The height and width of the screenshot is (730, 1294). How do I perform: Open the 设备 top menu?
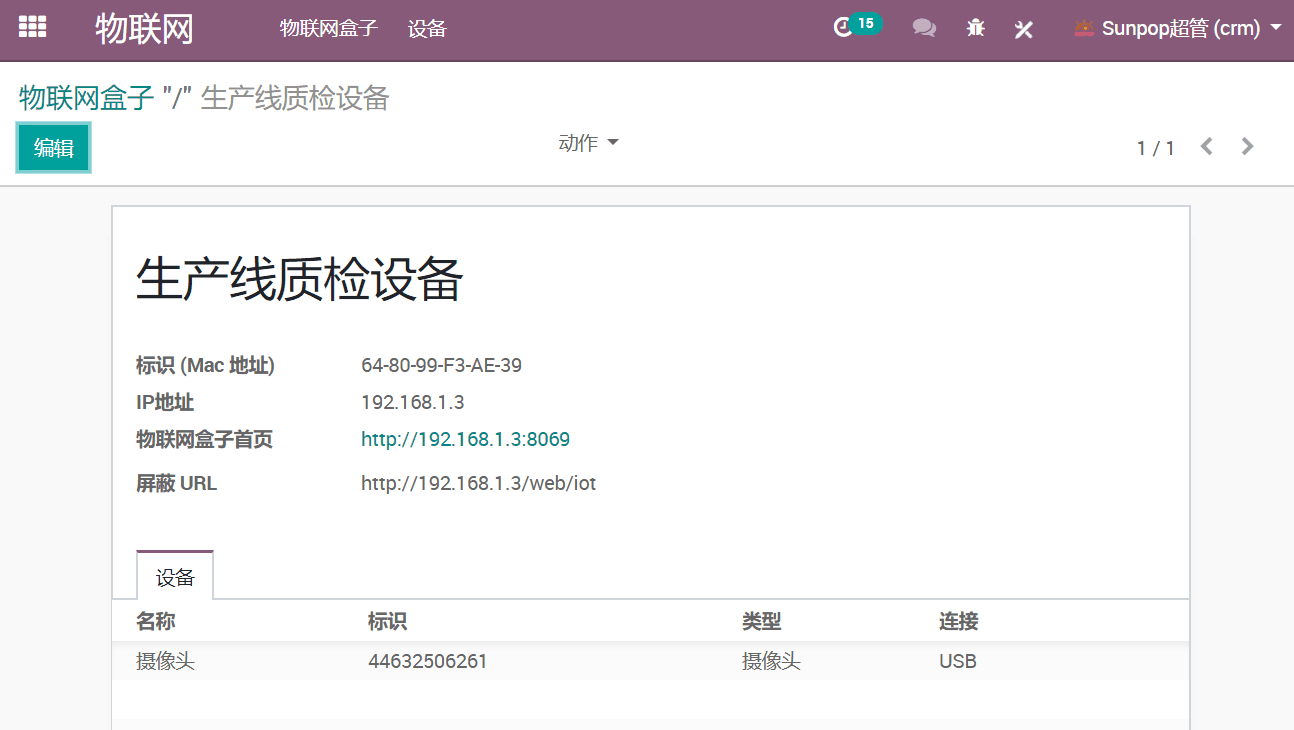[x=427, y=28]
